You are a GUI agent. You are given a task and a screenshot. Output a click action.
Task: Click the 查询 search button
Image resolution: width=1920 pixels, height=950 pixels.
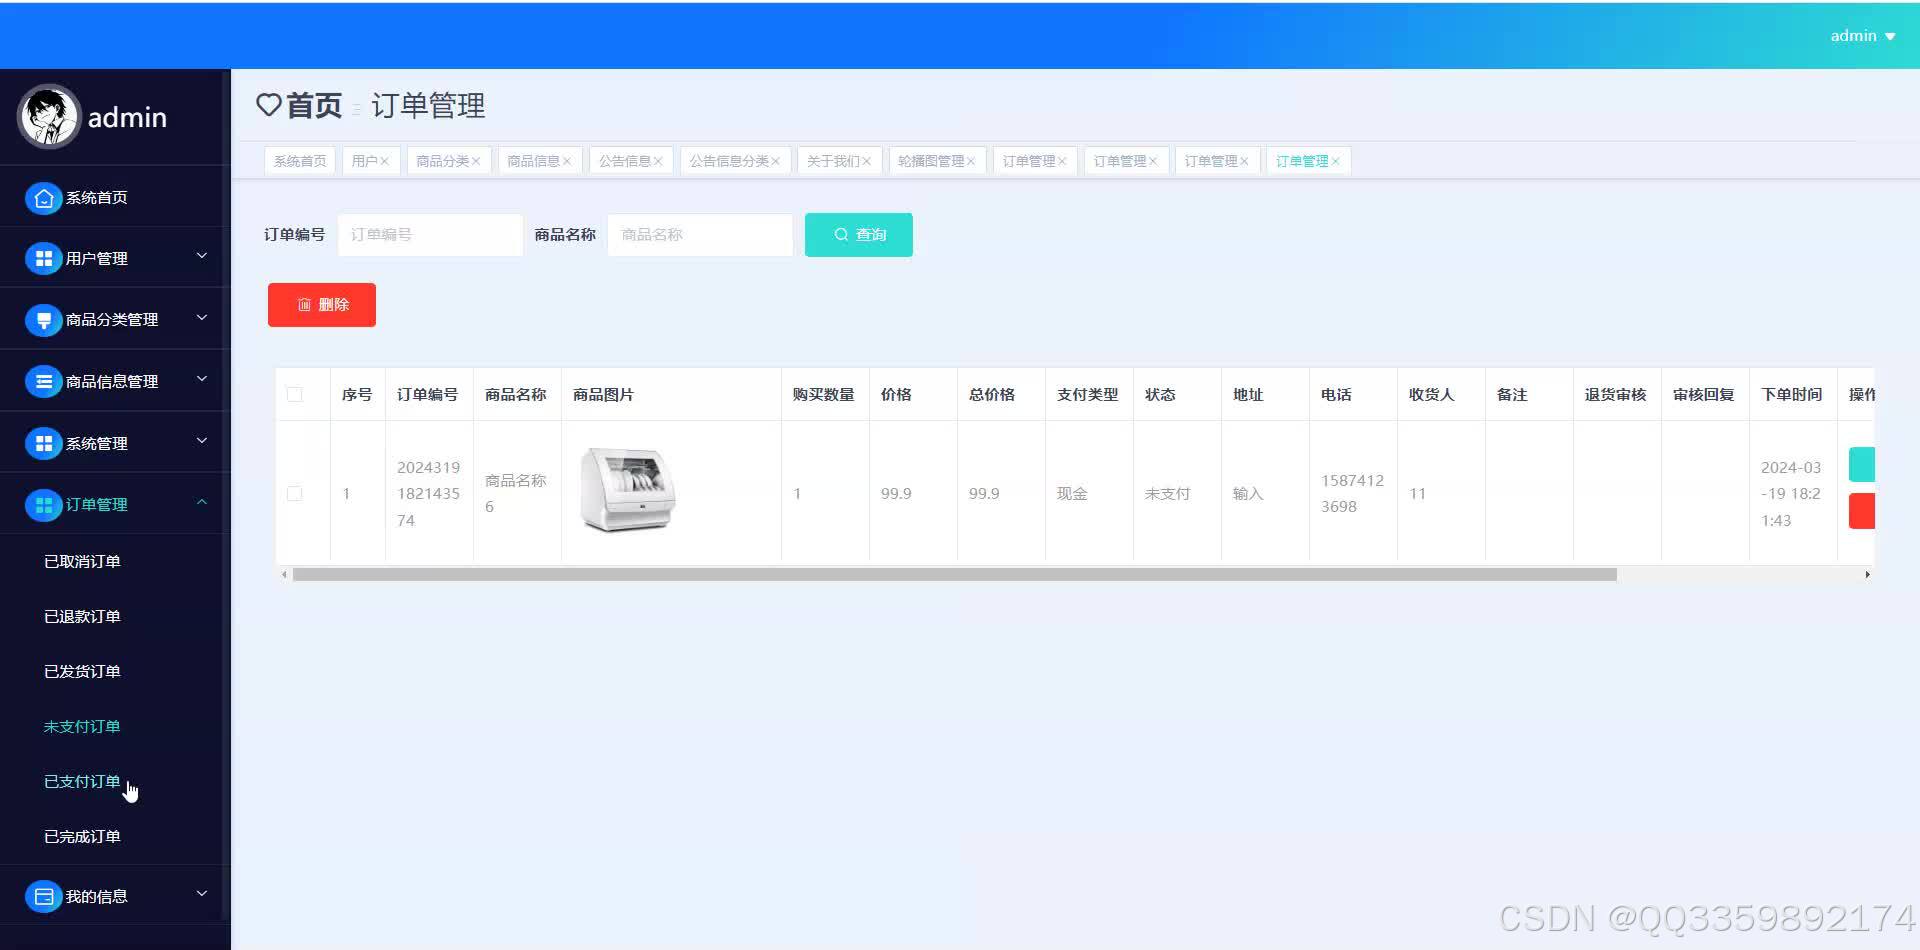tap(859, 235)
